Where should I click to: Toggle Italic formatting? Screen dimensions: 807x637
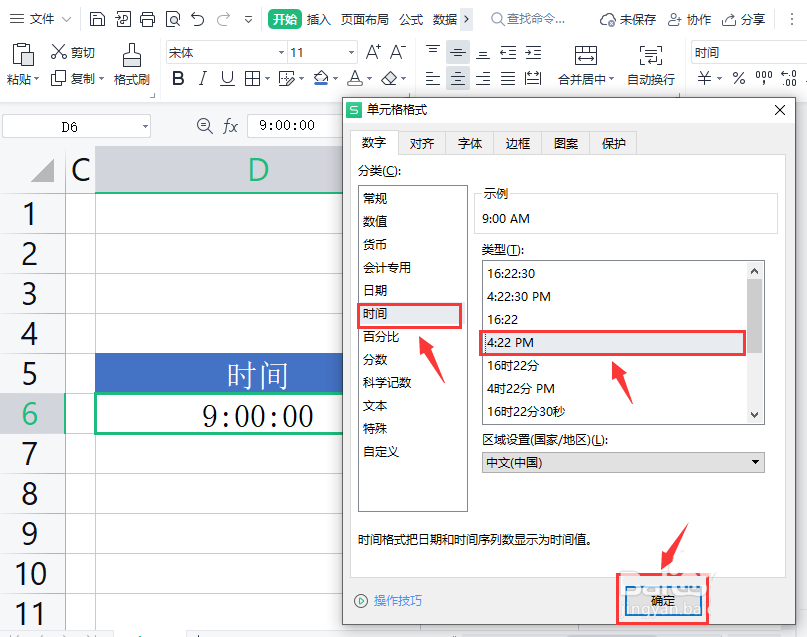click(203, 79)
